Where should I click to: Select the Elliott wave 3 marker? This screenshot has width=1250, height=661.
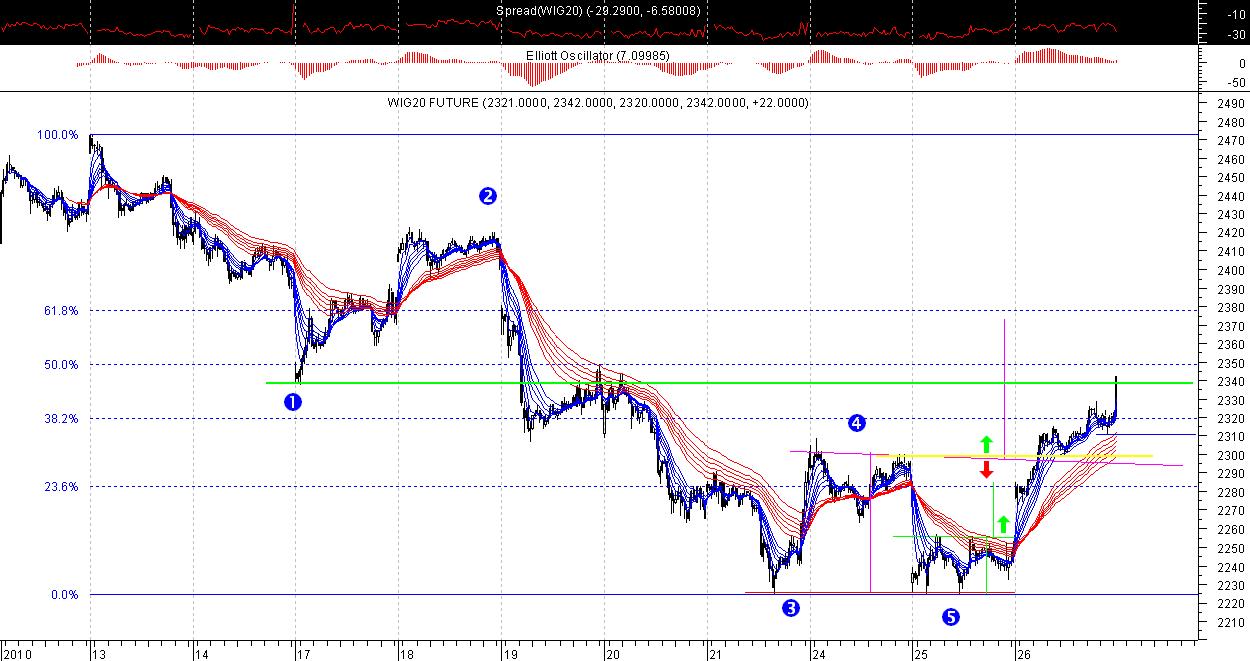pyautogui.click(x=791, y=608)
